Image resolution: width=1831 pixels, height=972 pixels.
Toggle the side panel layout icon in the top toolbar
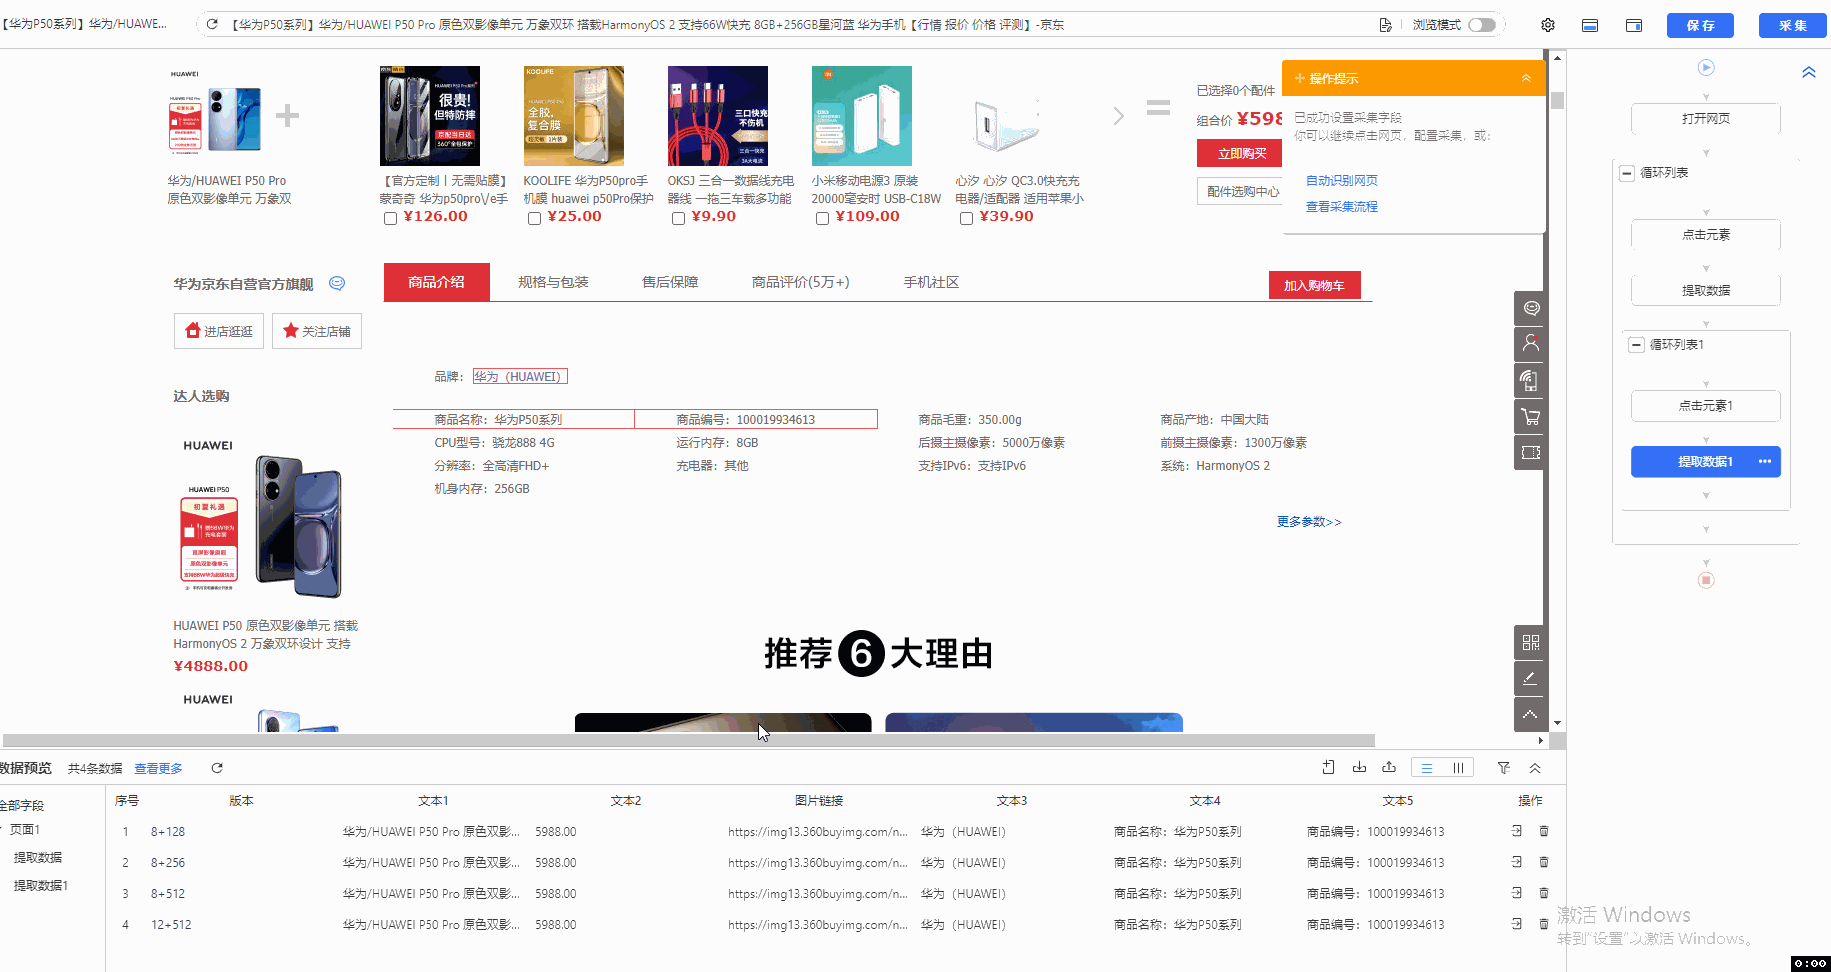tap(1634, 25)
